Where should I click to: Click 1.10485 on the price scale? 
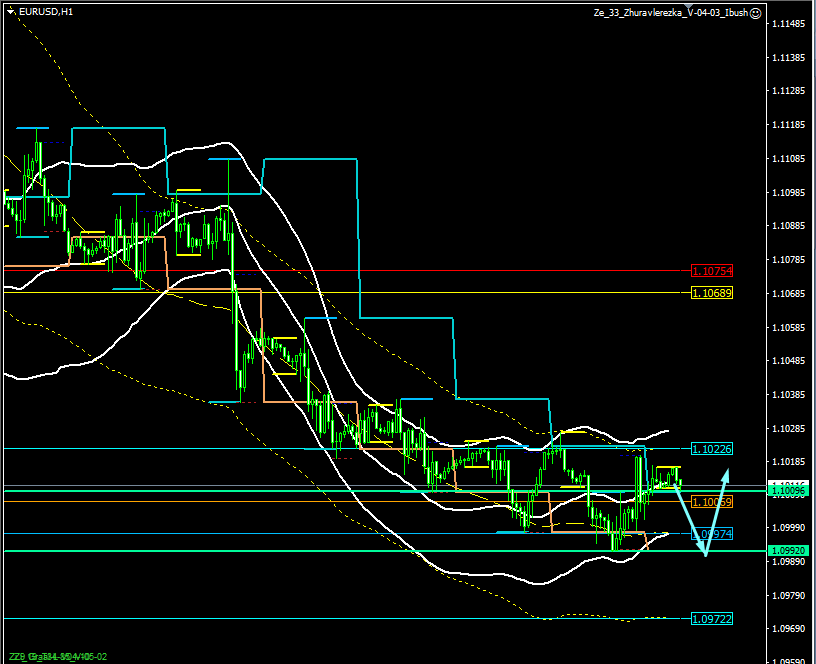(x=788, y=361)
